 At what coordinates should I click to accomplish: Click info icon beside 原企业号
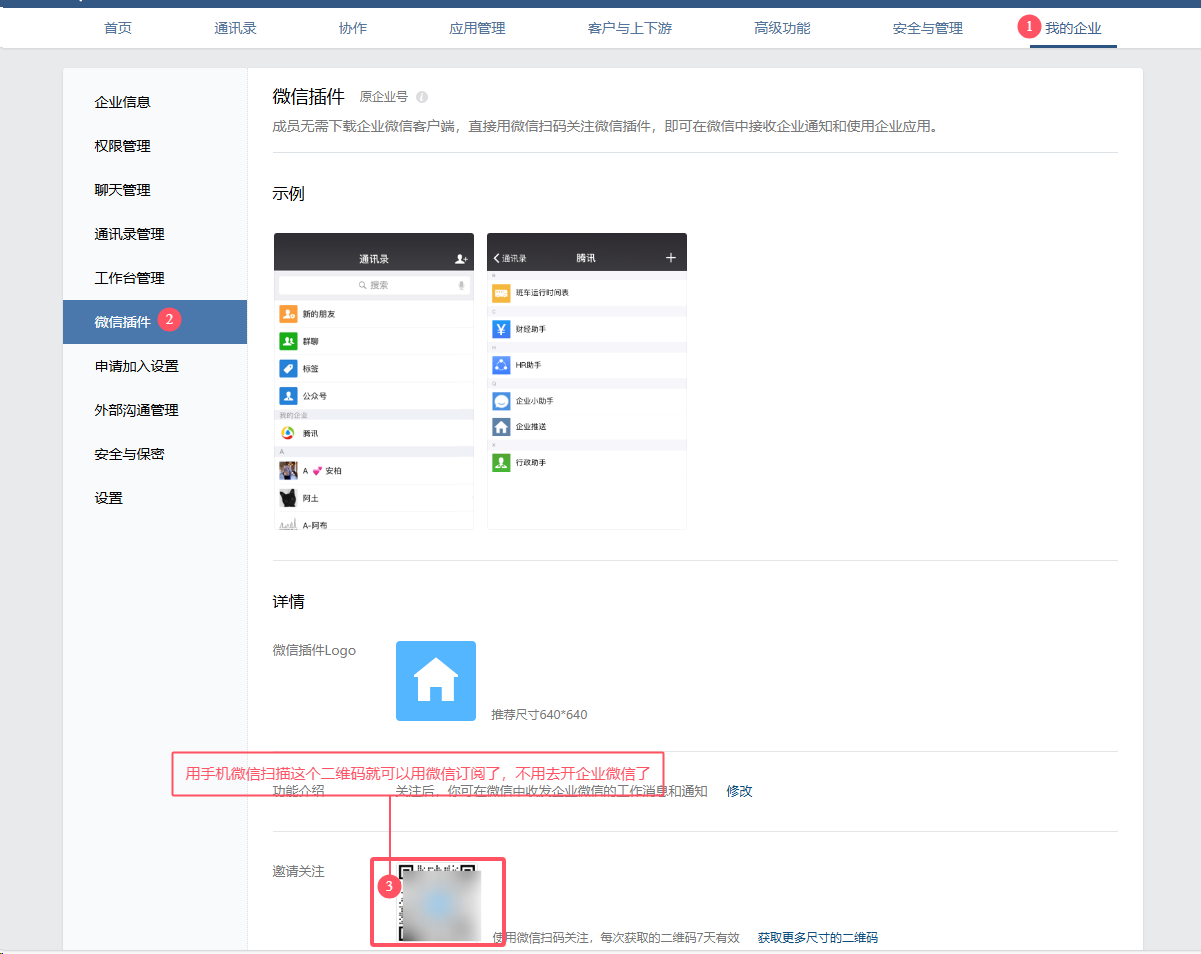422,97
